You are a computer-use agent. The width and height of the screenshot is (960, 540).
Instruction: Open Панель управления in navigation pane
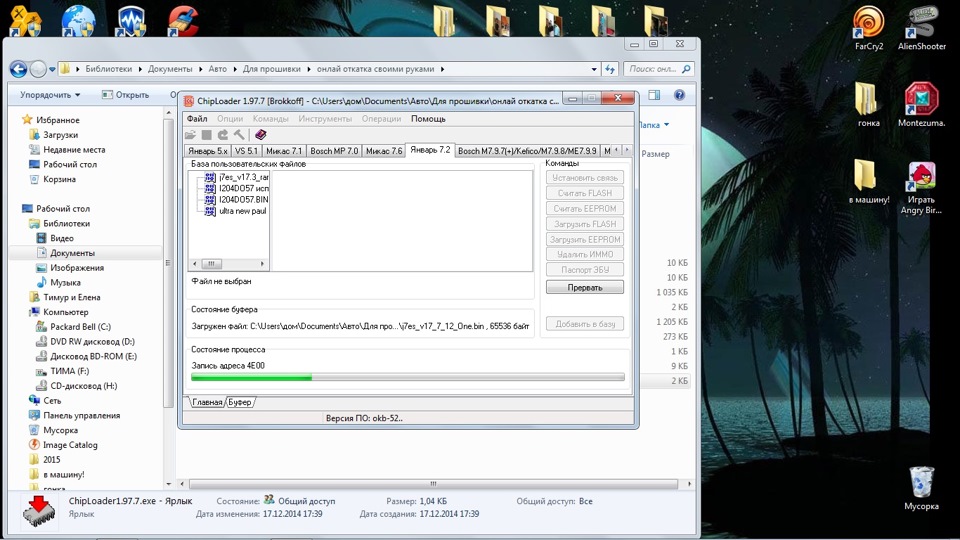[x=81, y=415]
